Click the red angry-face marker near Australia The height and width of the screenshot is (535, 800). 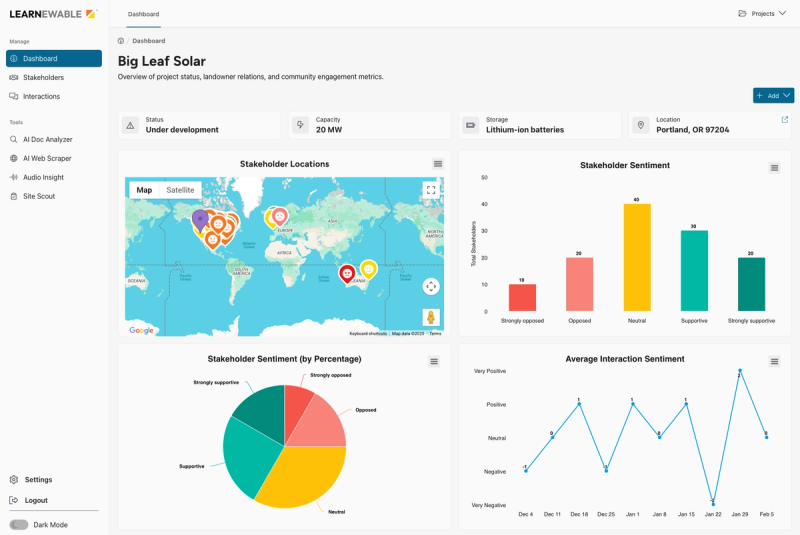click(x=347, y=274)
